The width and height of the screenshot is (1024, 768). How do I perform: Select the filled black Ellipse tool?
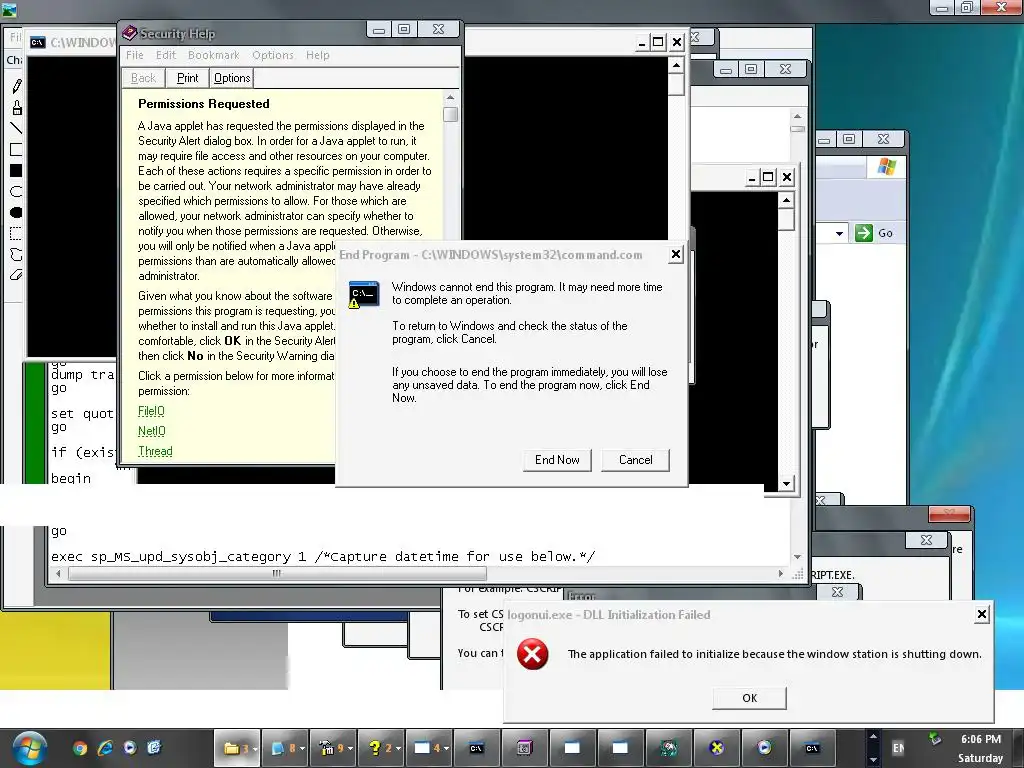(x=16, y=212)
